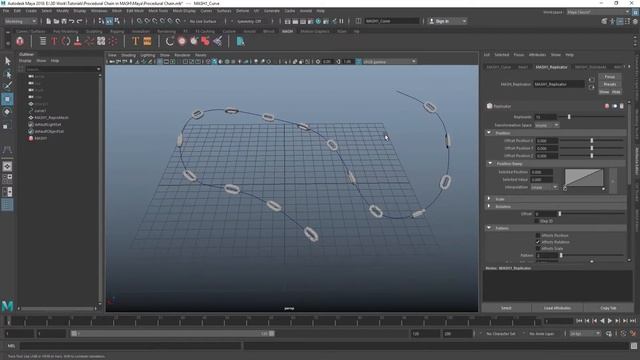Collapse the Position Ramp section
Screen dimensions: 640x360
490,163
